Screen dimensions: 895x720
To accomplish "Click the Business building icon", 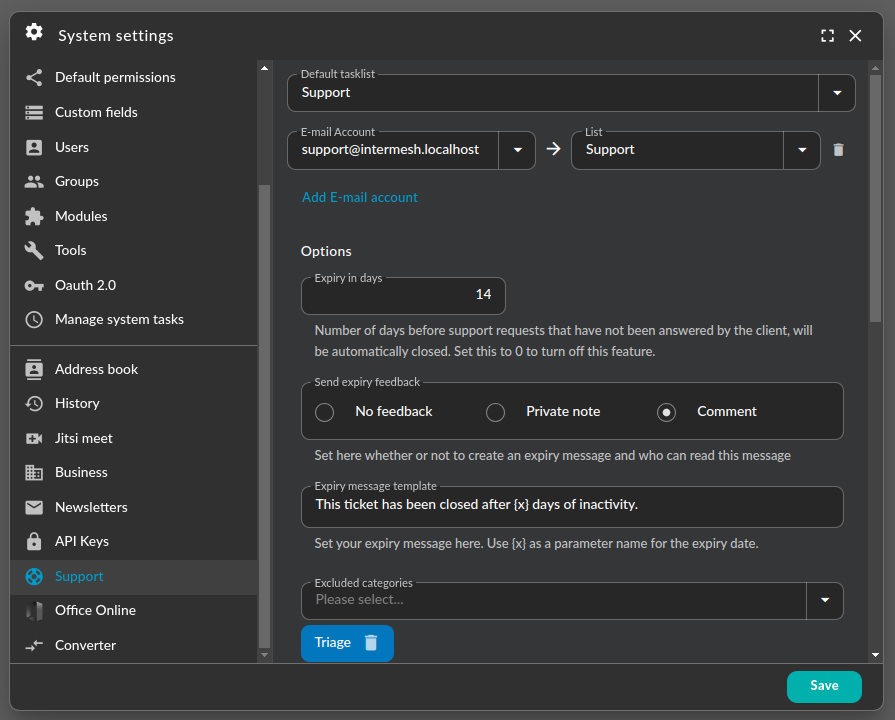I will click(34, 473).
